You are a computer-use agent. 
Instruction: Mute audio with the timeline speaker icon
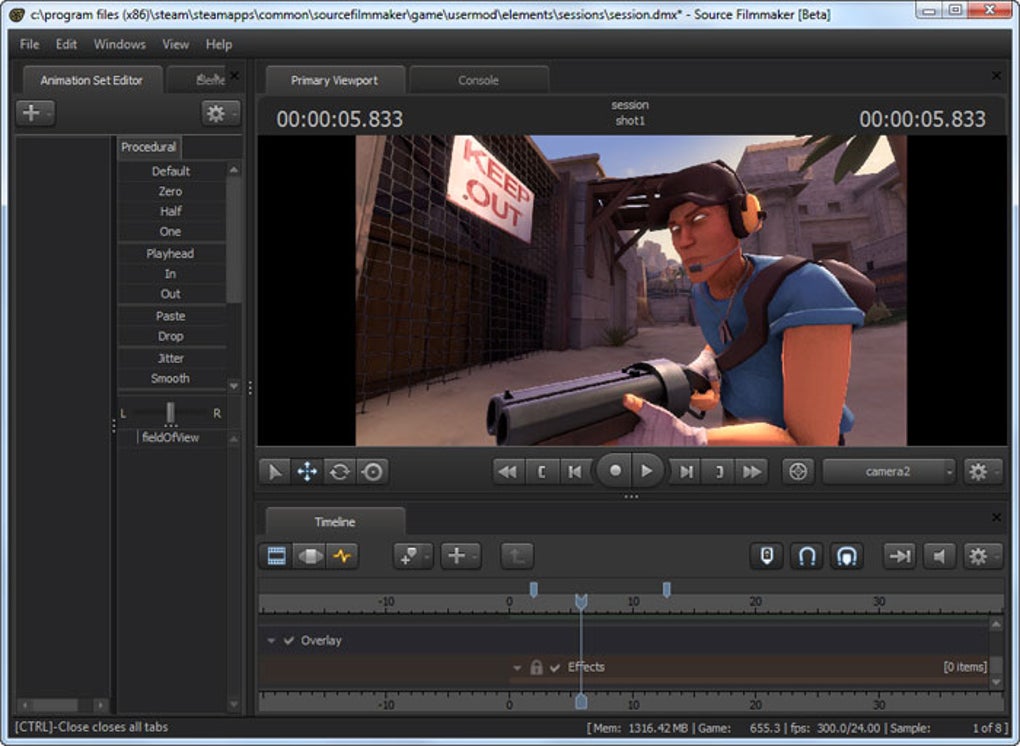tap(938, 556)
